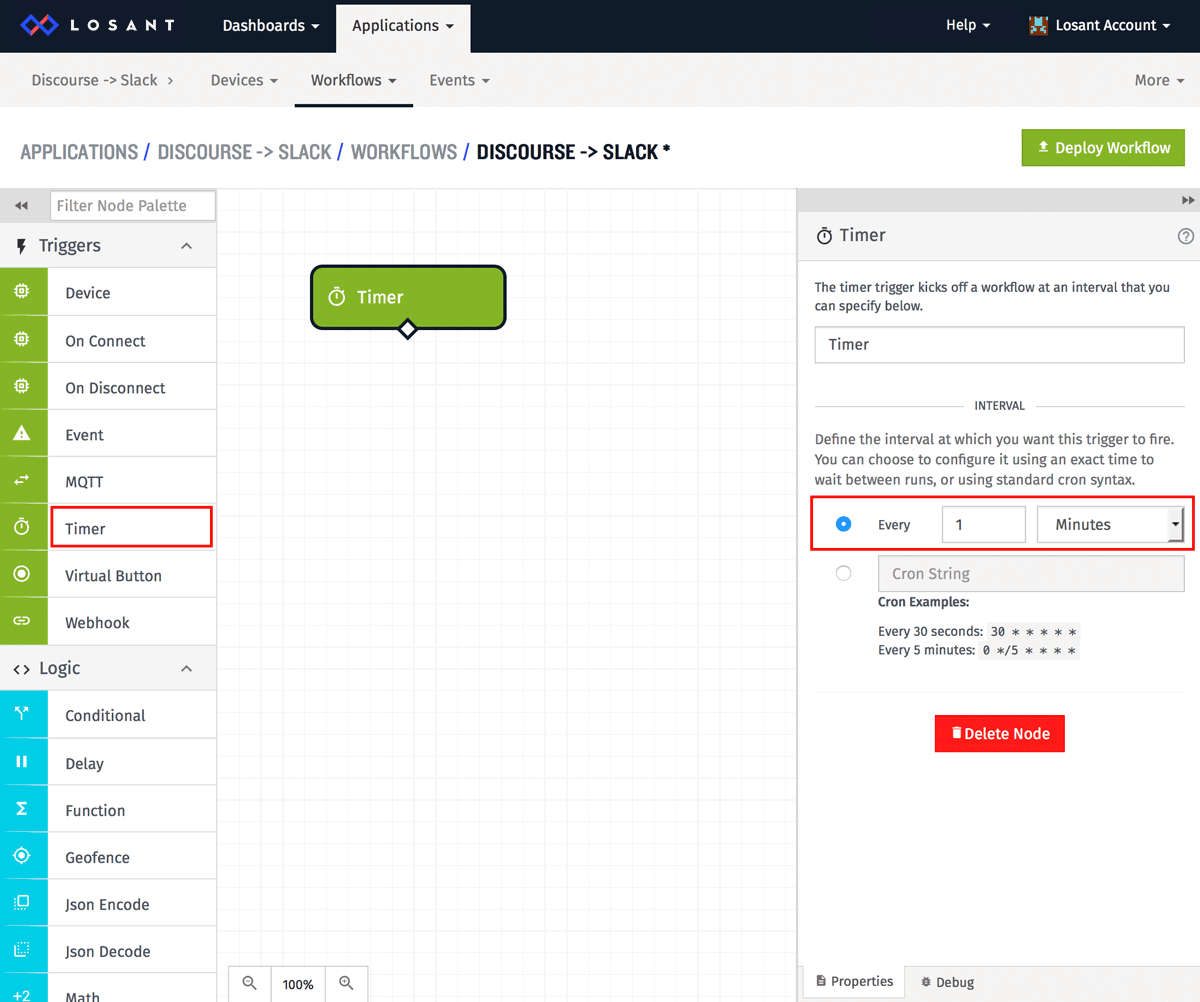Viewport: 1200px width, 1002px height.
Task: Switch to the Properties tab
Action: [854, 981]
